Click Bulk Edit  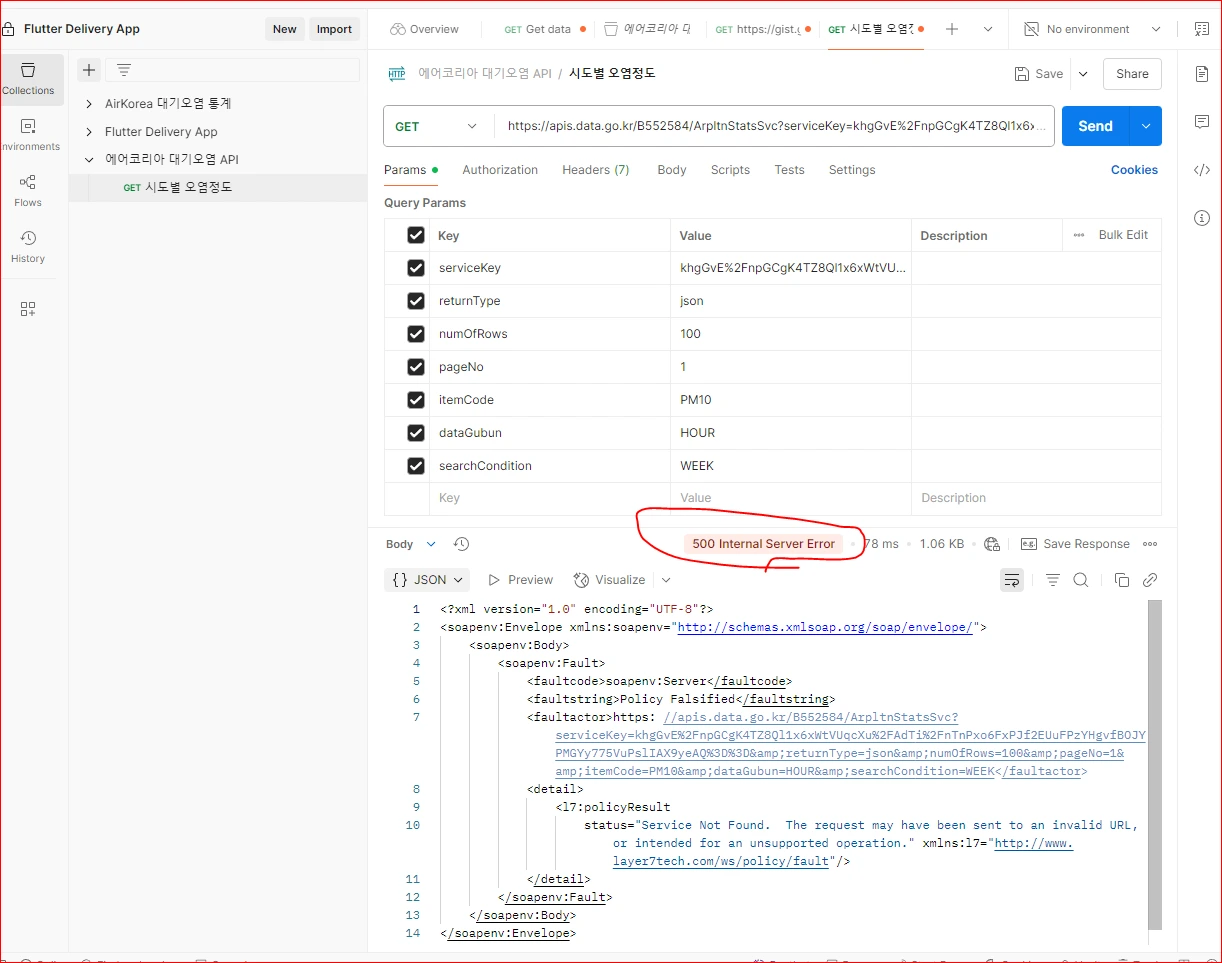(1123, 235)
